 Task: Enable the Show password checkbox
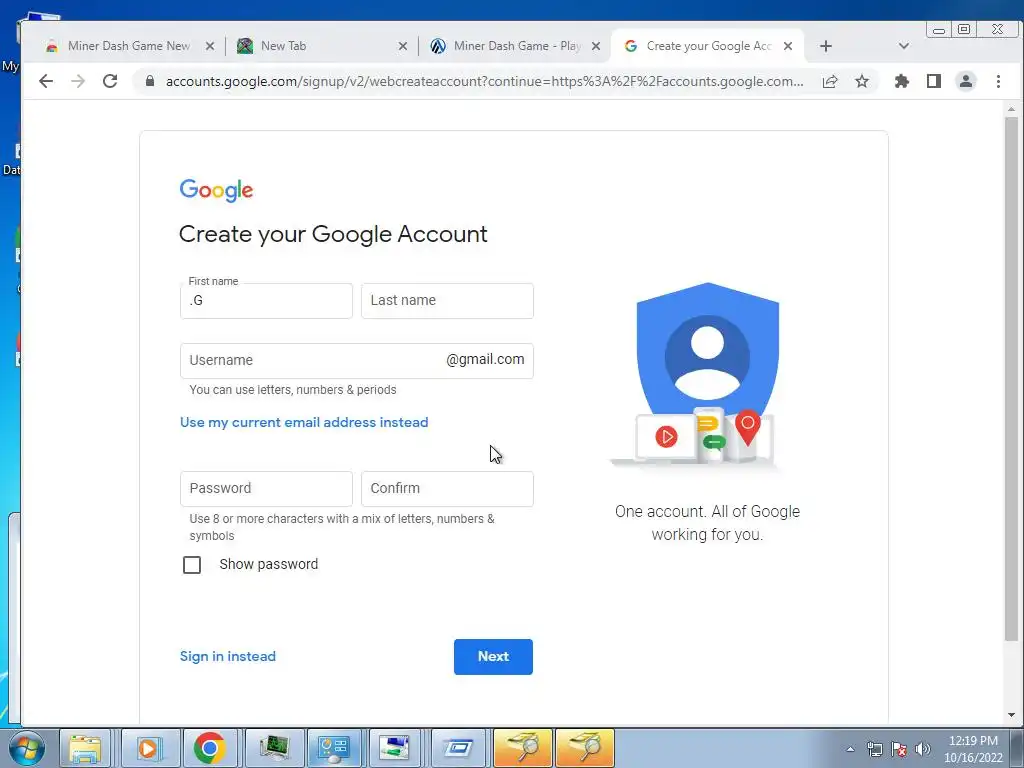pos(192,565)
